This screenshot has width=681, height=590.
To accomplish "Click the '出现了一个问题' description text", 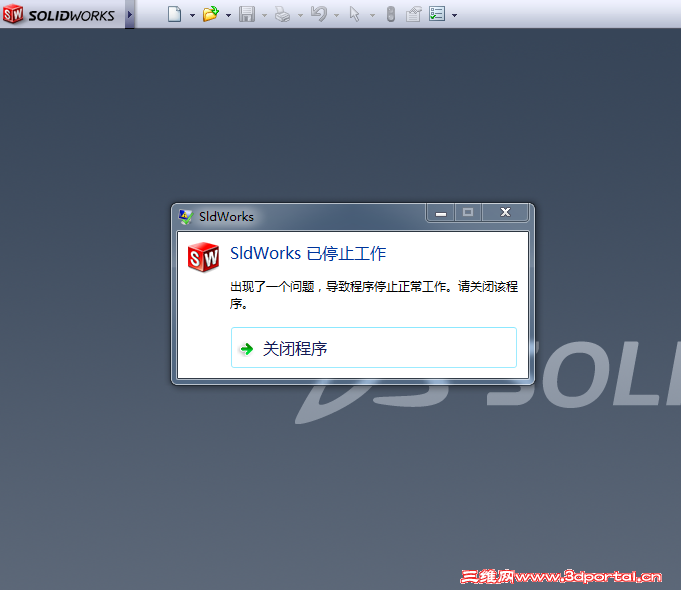I will click(x=374, y=295).
